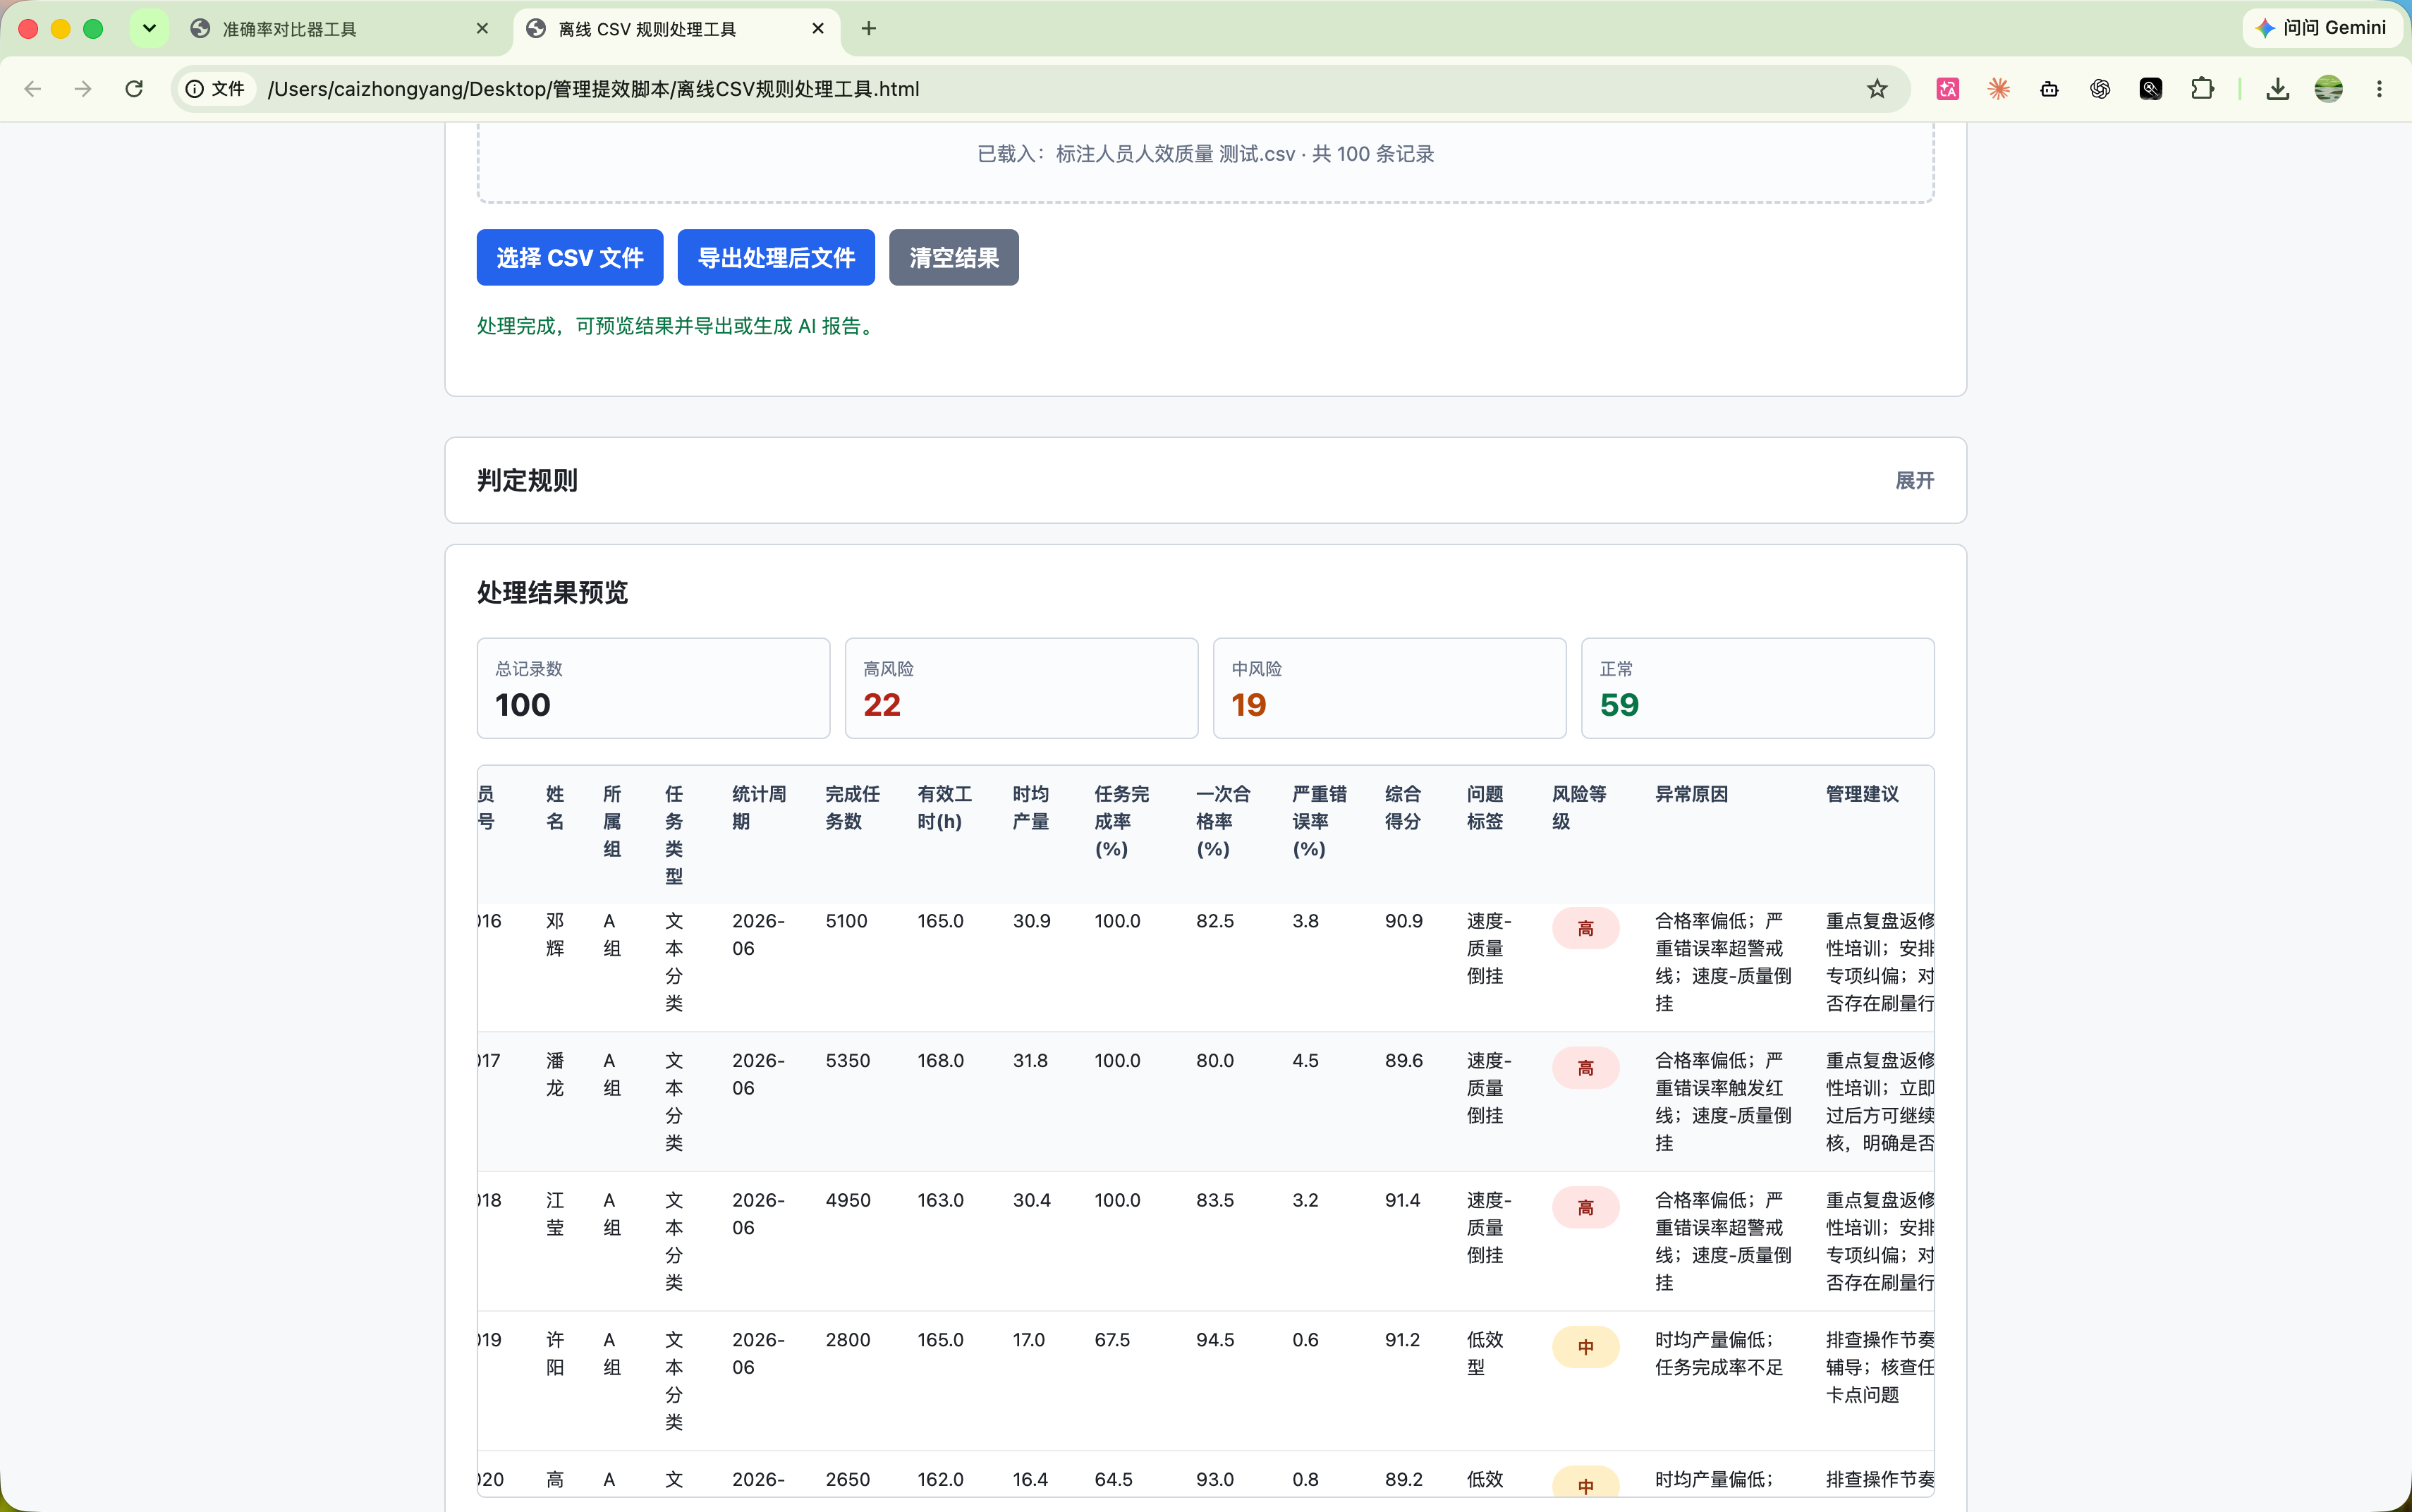Click the 选择 CSV 文件 button
The width and height of the screenshot is (2412, 1512).
[570, 257]
